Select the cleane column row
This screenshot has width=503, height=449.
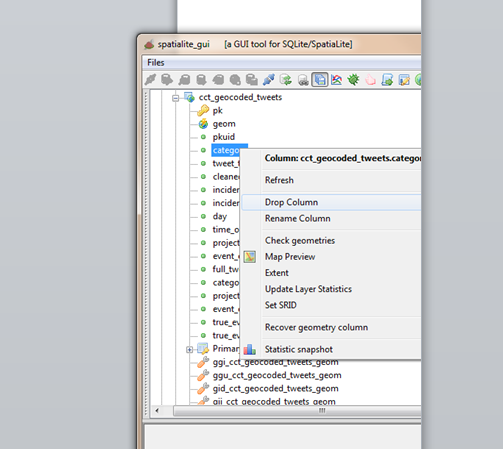pyautogui.click(x=226, y=177)
